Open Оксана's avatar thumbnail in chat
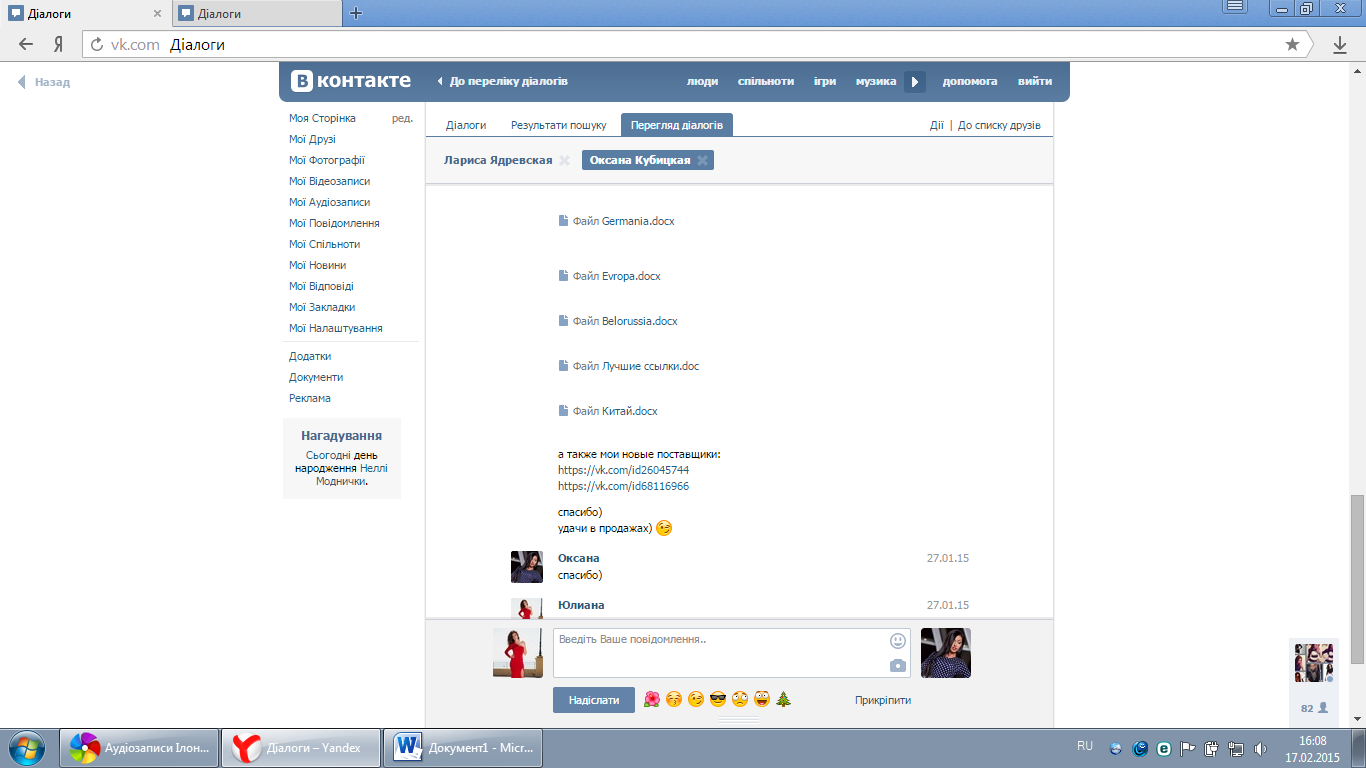Image resolution: width=1366 pixels, height=768 pixels. (527, 567)
